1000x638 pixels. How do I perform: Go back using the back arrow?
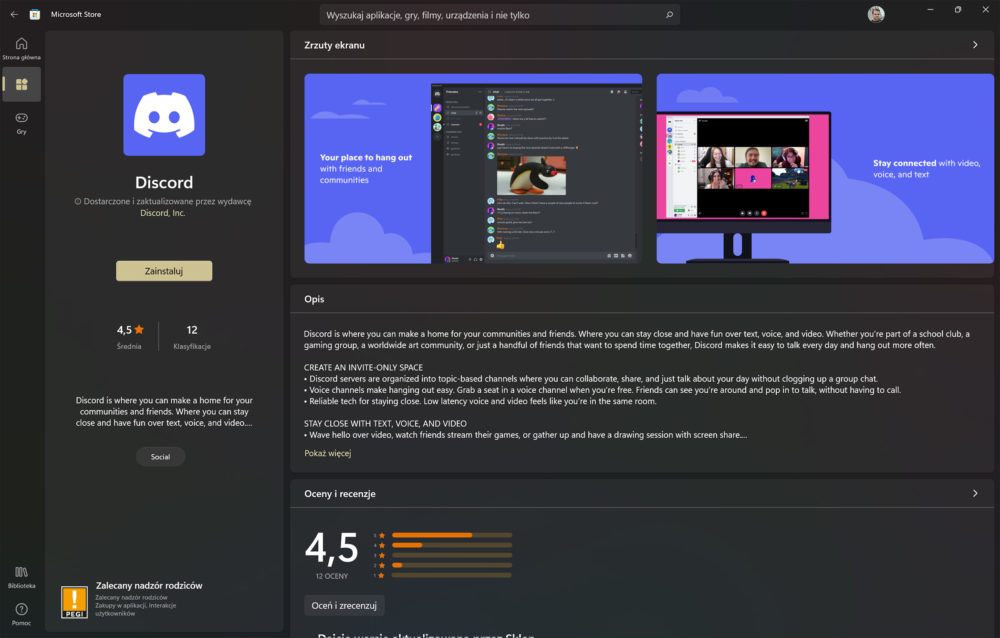(14, 14)
